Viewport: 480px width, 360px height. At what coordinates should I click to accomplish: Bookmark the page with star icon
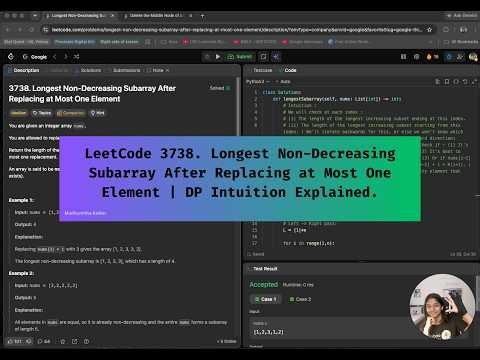pos(429,30)
